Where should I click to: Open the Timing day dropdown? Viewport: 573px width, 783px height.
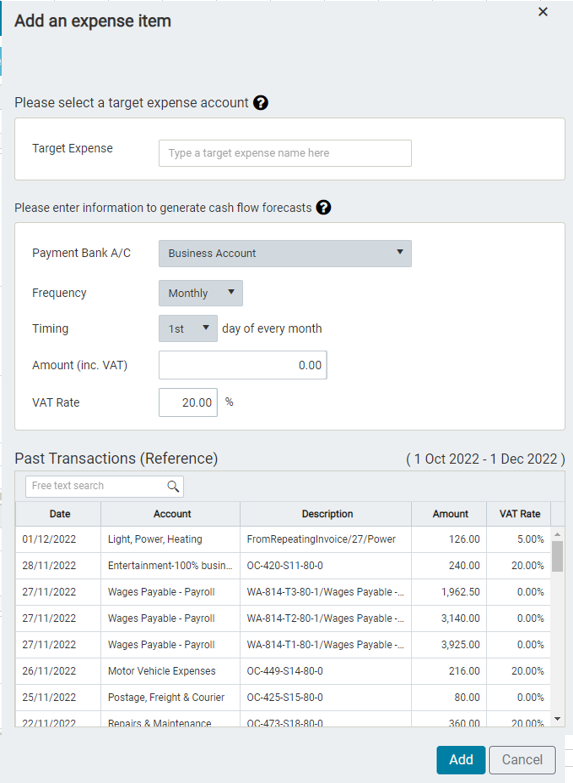coord(188,329)
